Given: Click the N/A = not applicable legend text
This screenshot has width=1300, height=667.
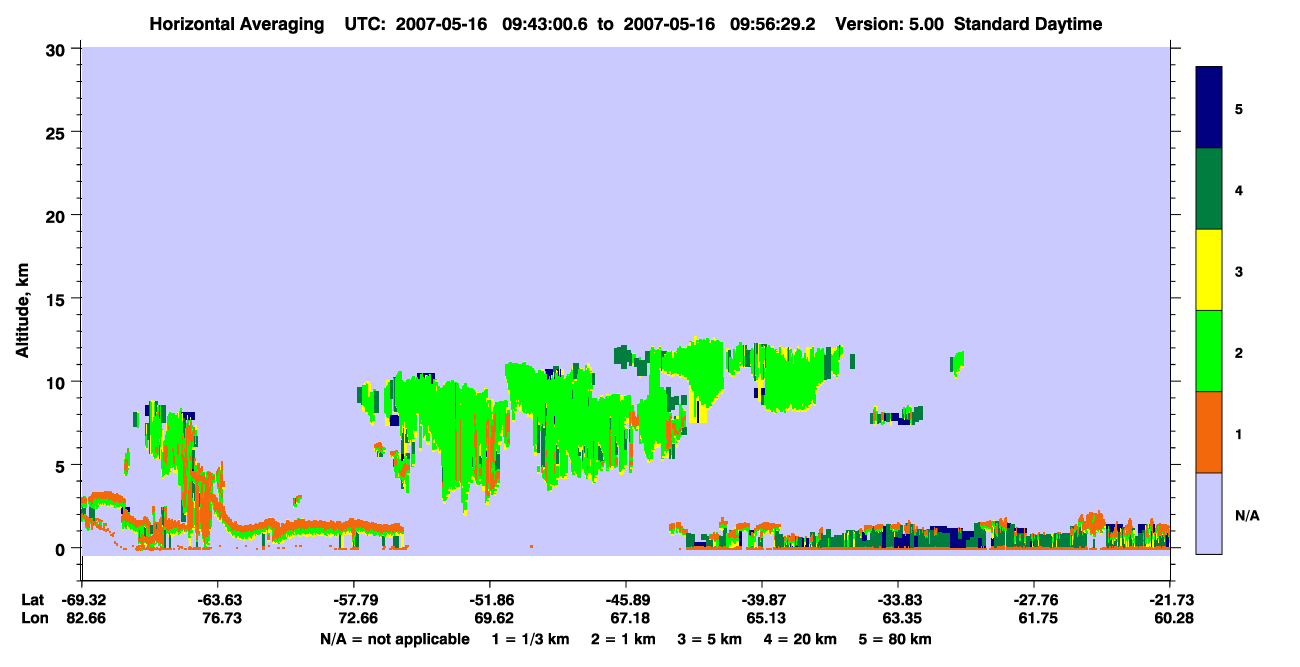Looking at the screenshot, I should click(x=394, y=639).
